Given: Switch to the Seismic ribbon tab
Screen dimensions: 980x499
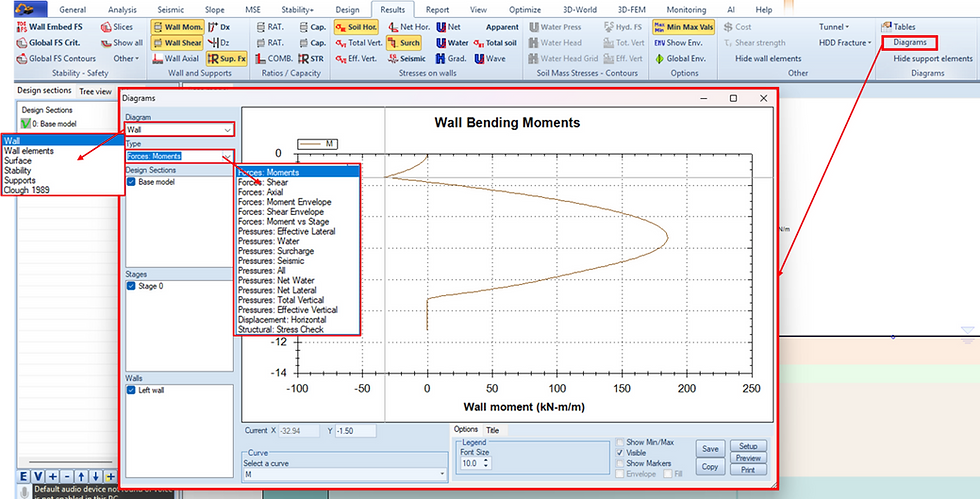Looking at the screenshot, I should [169, 9].
